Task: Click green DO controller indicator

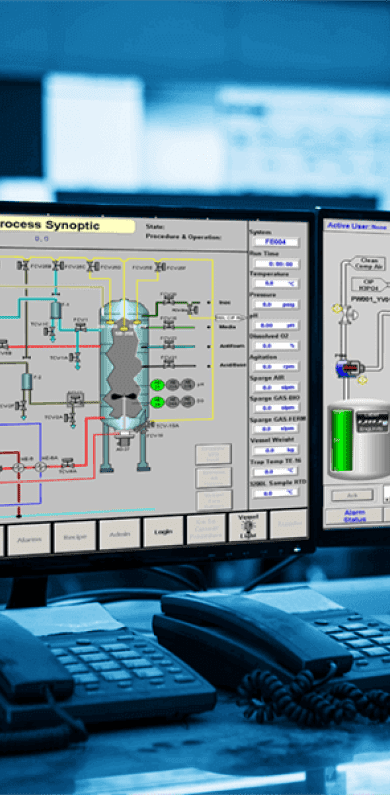Action: (157, 402)
